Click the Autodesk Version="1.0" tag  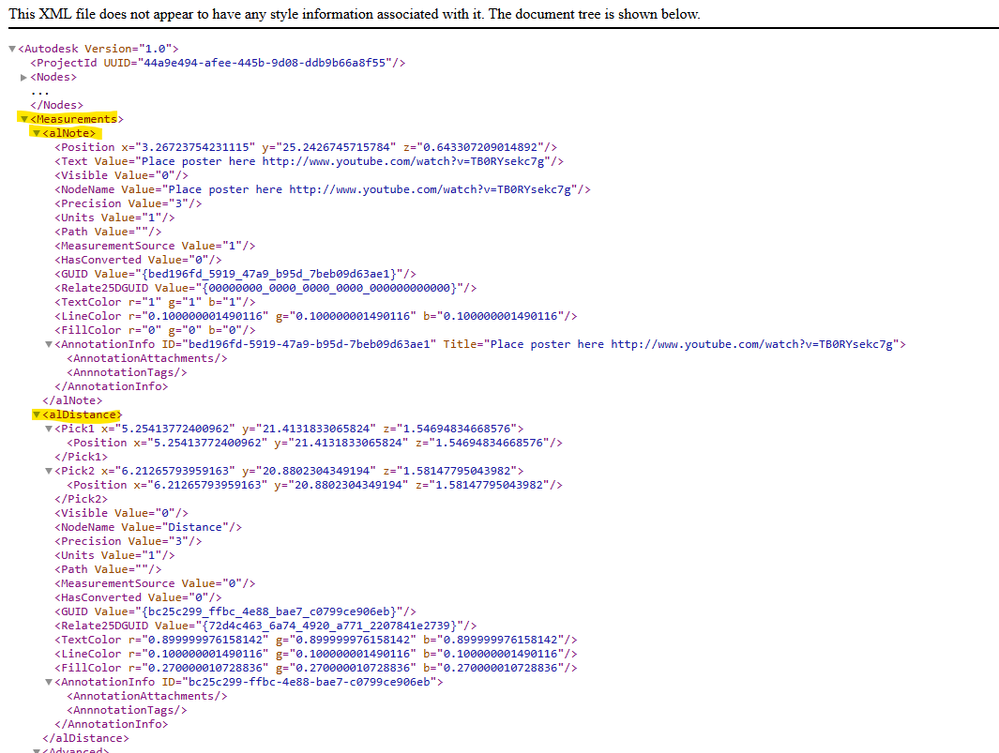click(x=98, y=49)
